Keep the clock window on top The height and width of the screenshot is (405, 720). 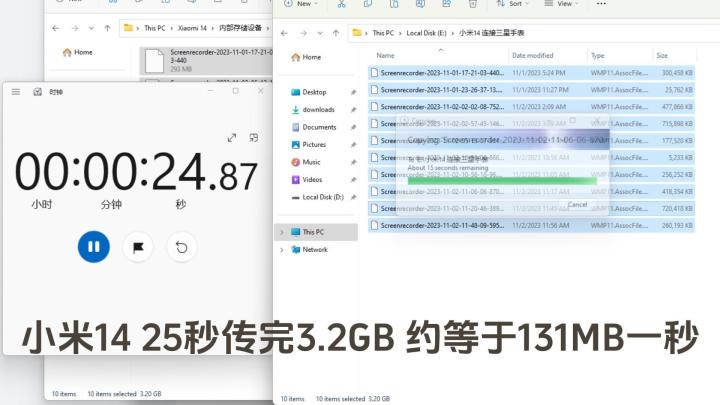click(x=253, y=138)
